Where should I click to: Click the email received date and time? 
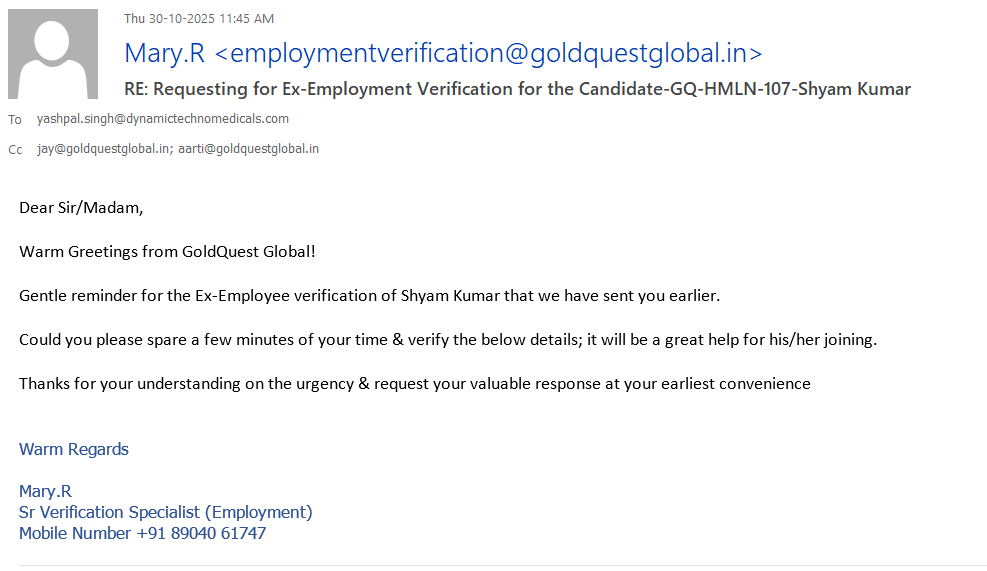[199, 18]
